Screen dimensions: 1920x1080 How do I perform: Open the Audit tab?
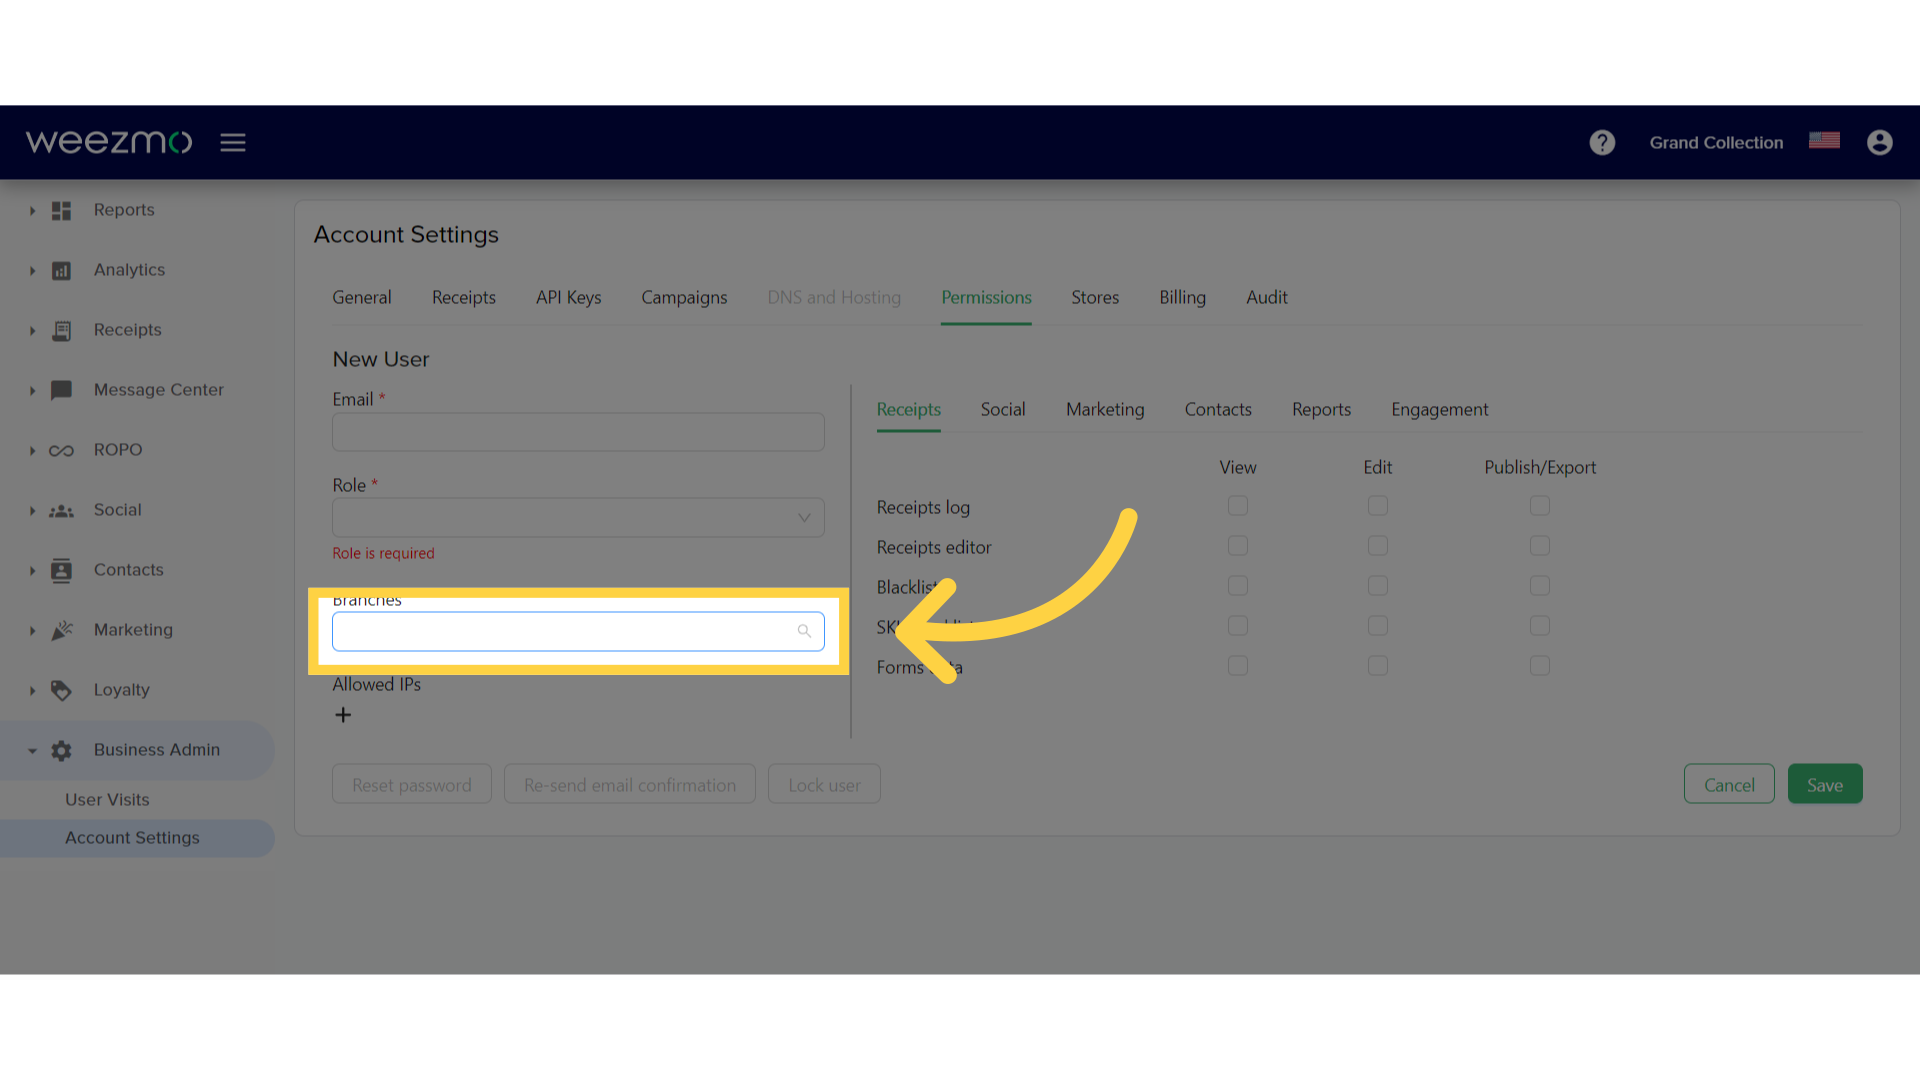[1267, 297]
